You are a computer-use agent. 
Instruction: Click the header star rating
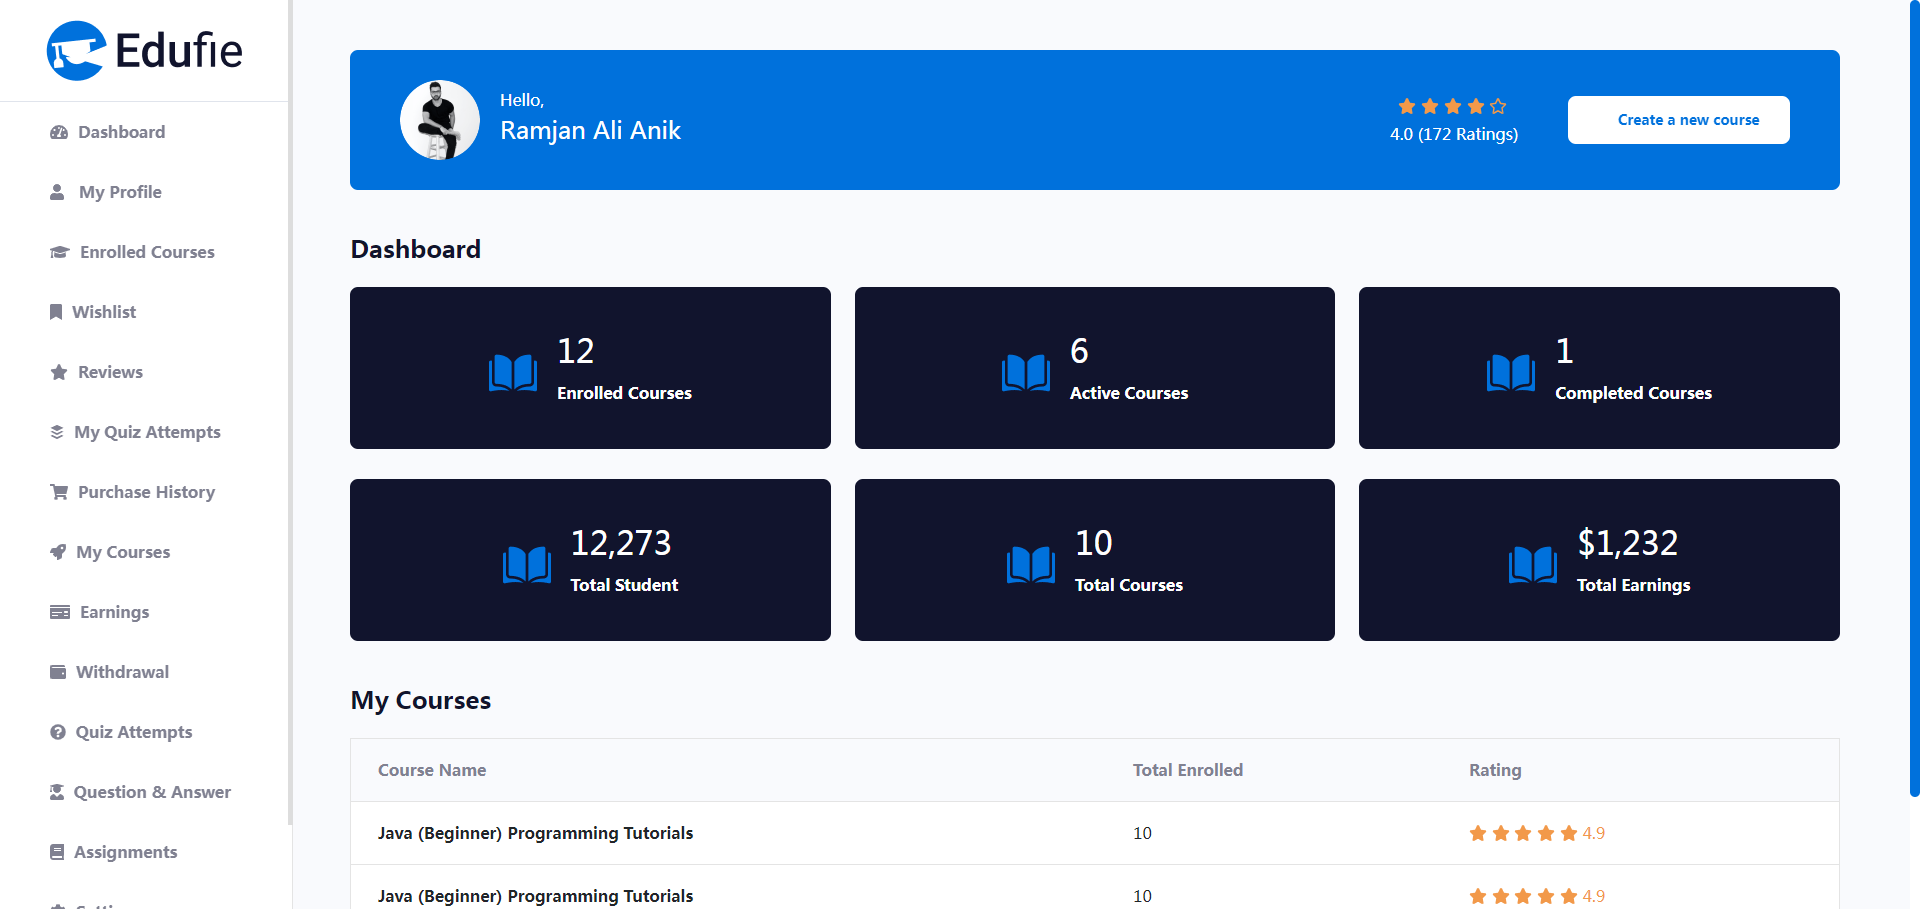[1452, 106]
